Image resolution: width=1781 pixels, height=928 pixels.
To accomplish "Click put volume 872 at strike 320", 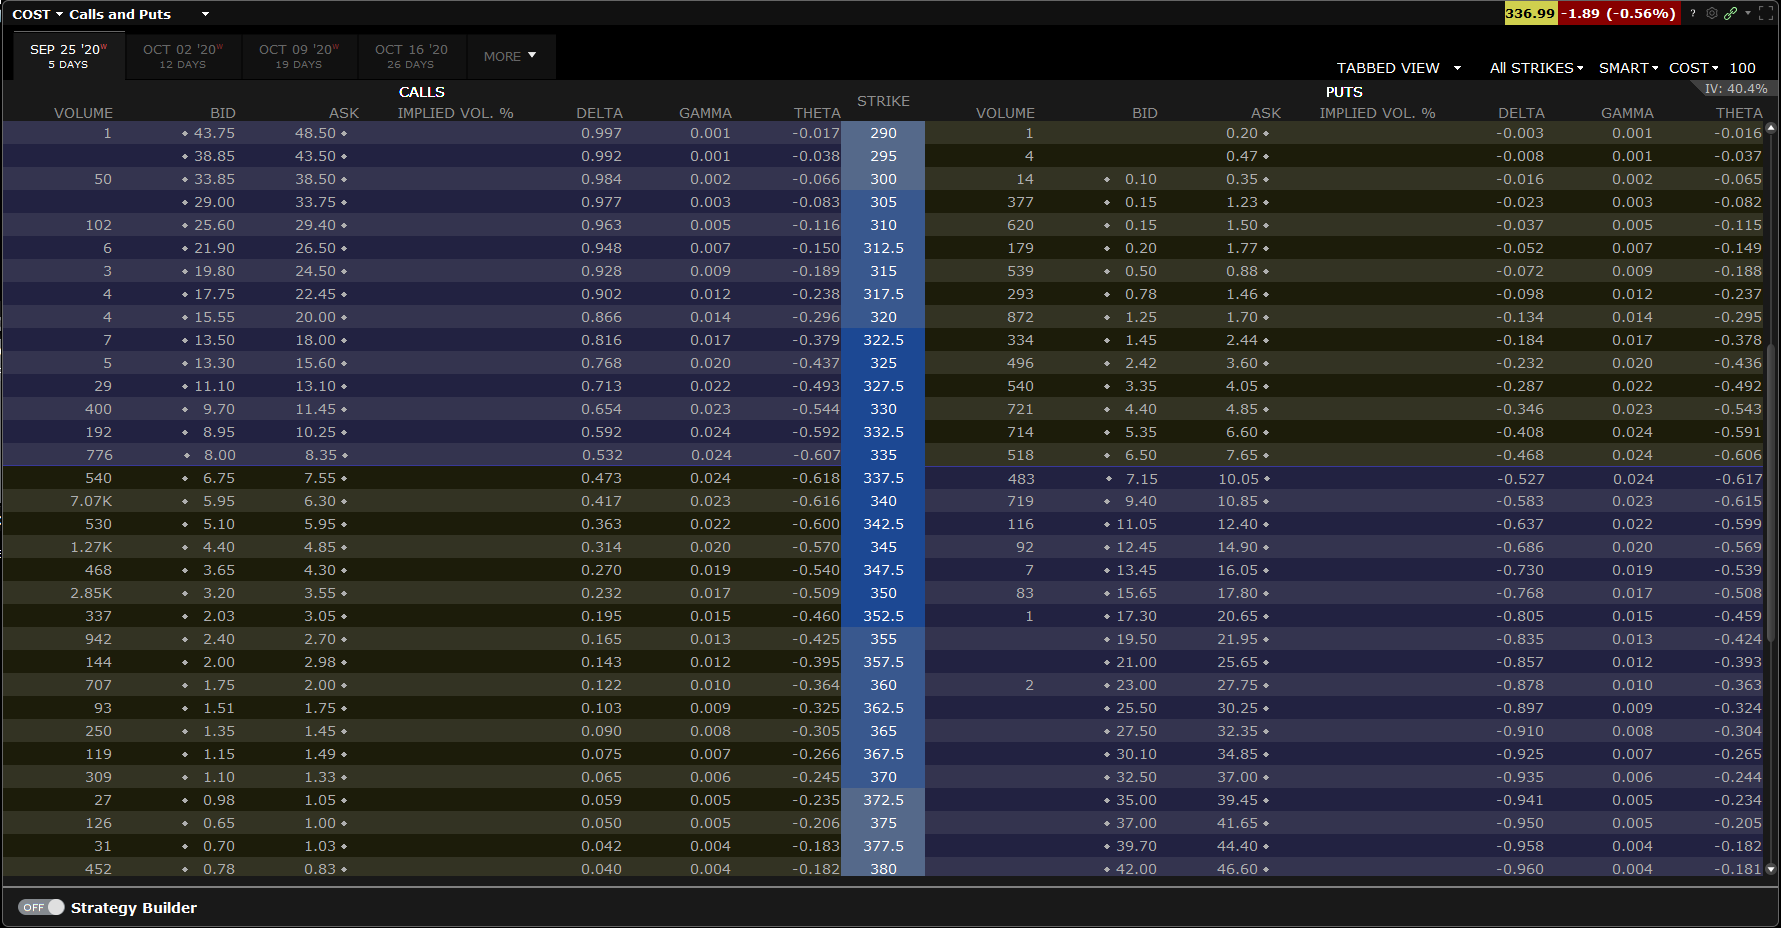I will 1020,317.
